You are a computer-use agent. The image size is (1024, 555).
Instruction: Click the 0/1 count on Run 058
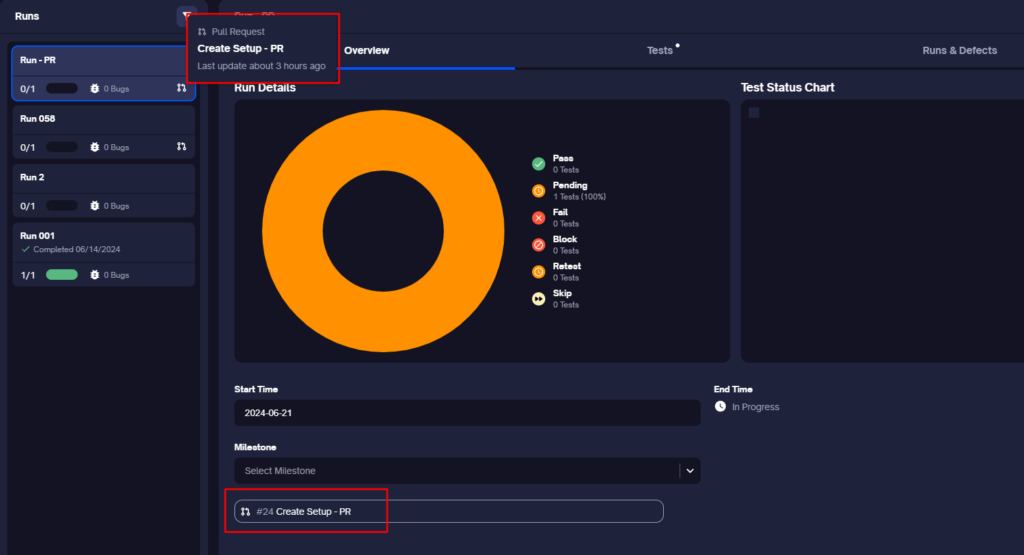(x=27, y=148)
